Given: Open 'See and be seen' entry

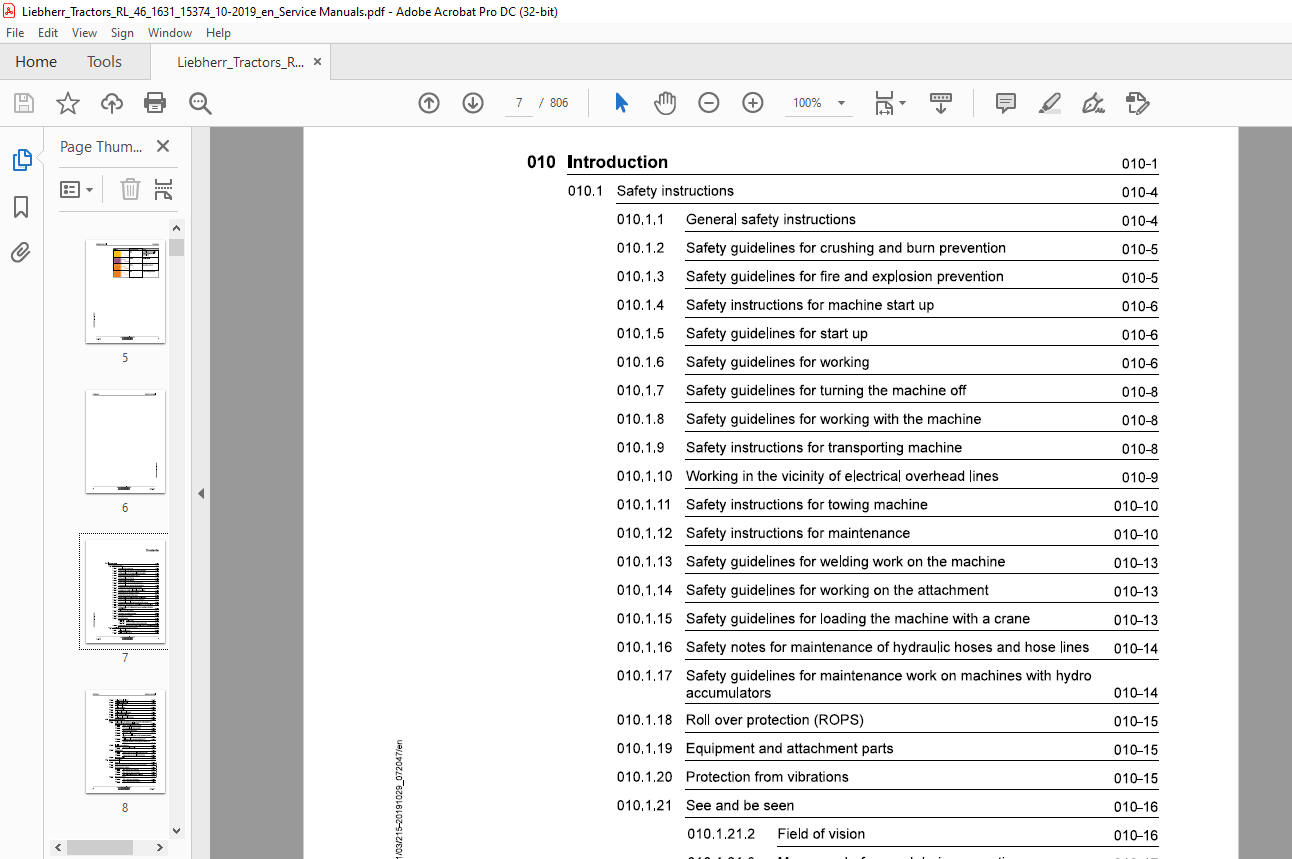Looking at the screenshot, I should coord(740,805).
